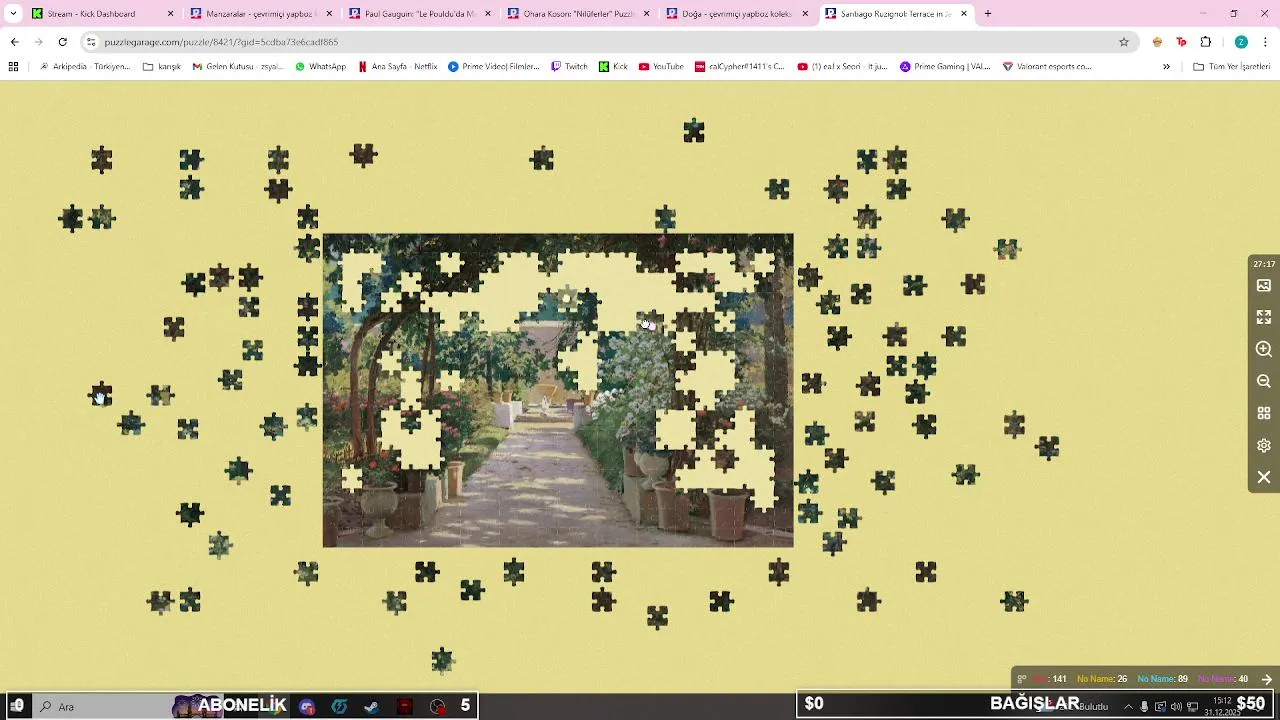Click the score 141 entry
Viewport: 1280px width, 720px height.
[x=1050, y=679]
